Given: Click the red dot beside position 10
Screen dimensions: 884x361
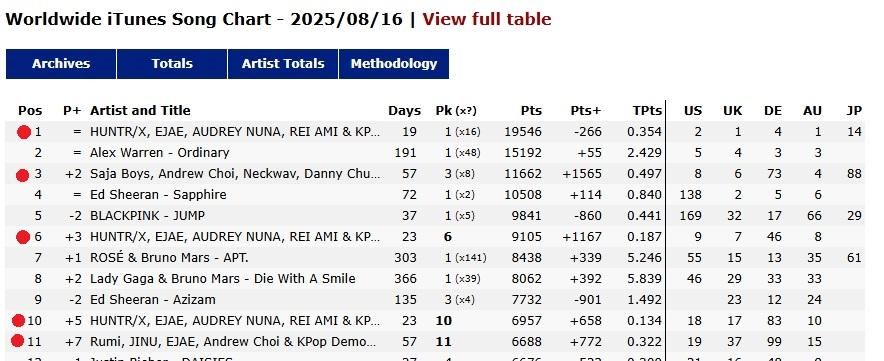Looking at the screenshot, I should pyautogui.click(x=19, y=322).
